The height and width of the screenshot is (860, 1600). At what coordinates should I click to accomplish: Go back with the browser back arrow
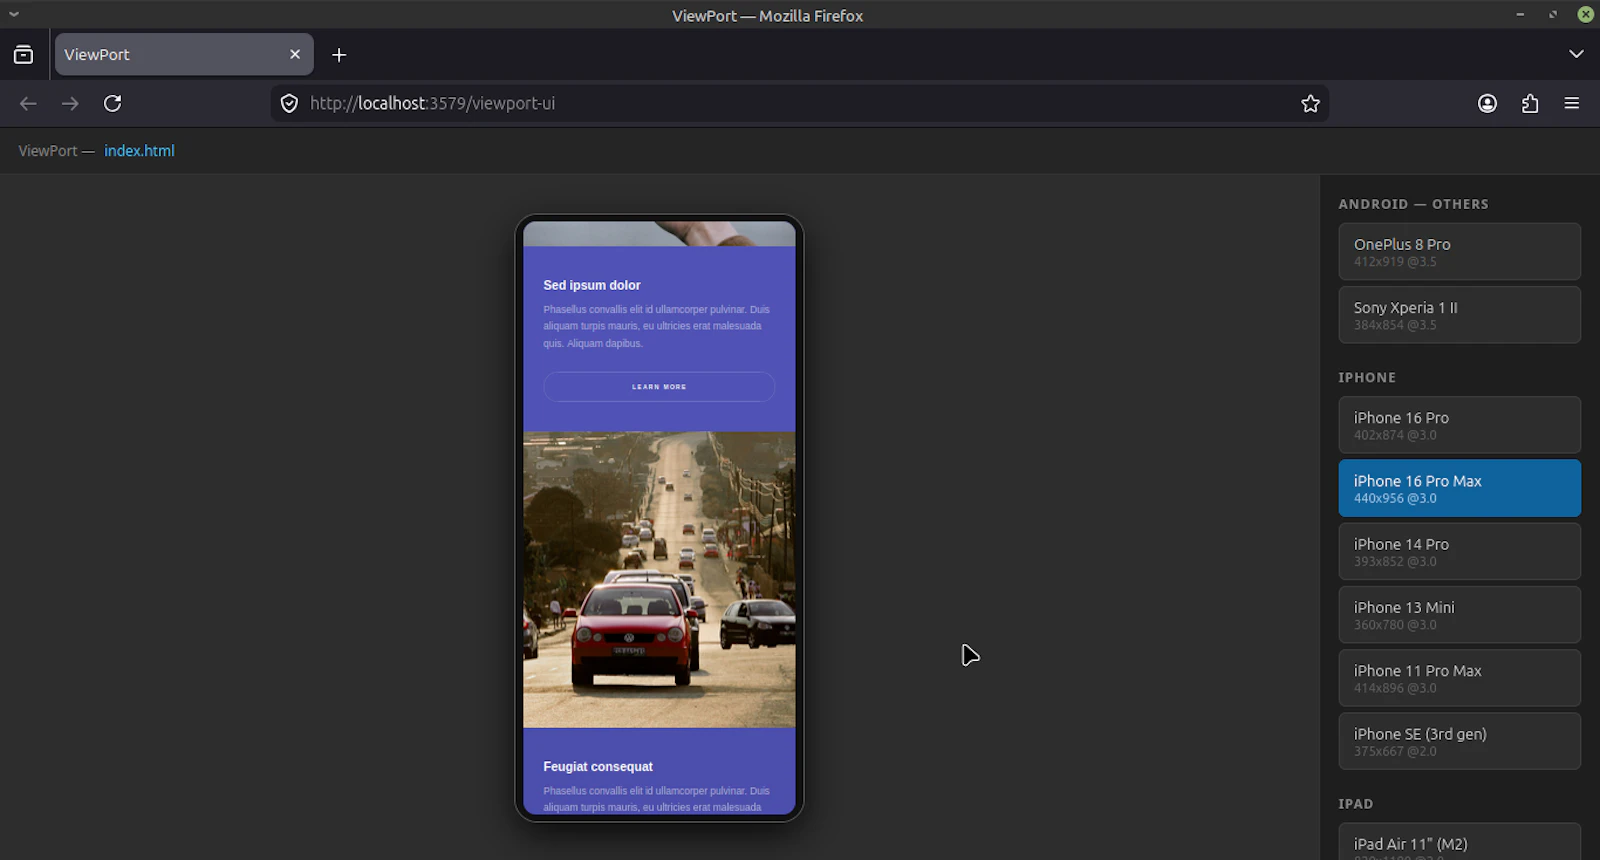tap(28, 103)
